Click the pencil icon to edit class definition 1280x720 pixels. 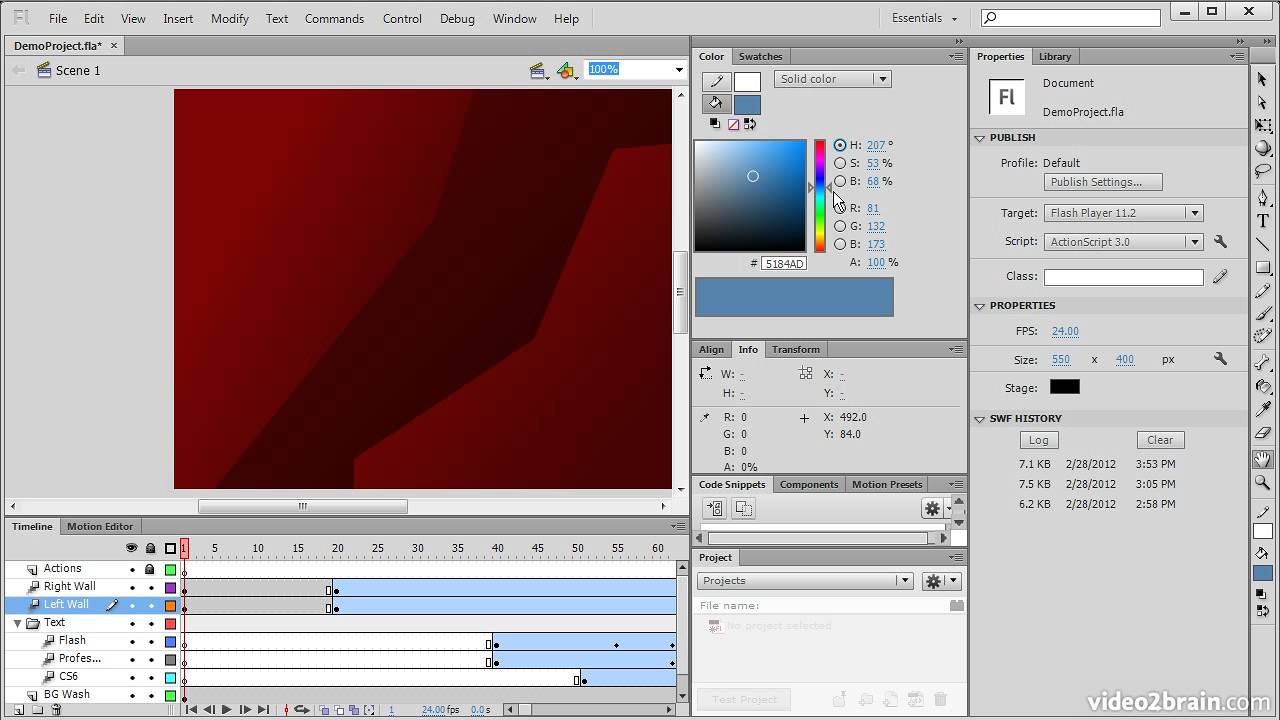coord(1220,277)
